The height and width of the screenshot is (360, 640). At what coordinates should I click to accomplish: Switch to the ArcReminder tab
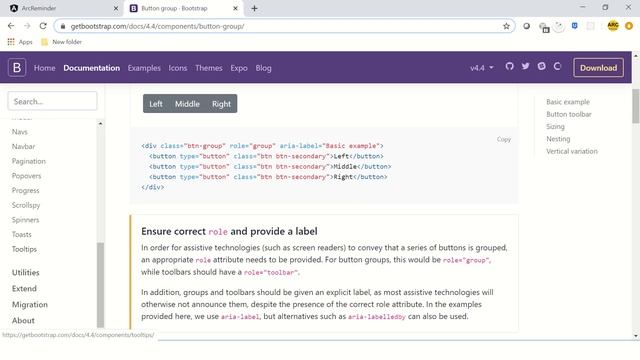click(61, 8)
